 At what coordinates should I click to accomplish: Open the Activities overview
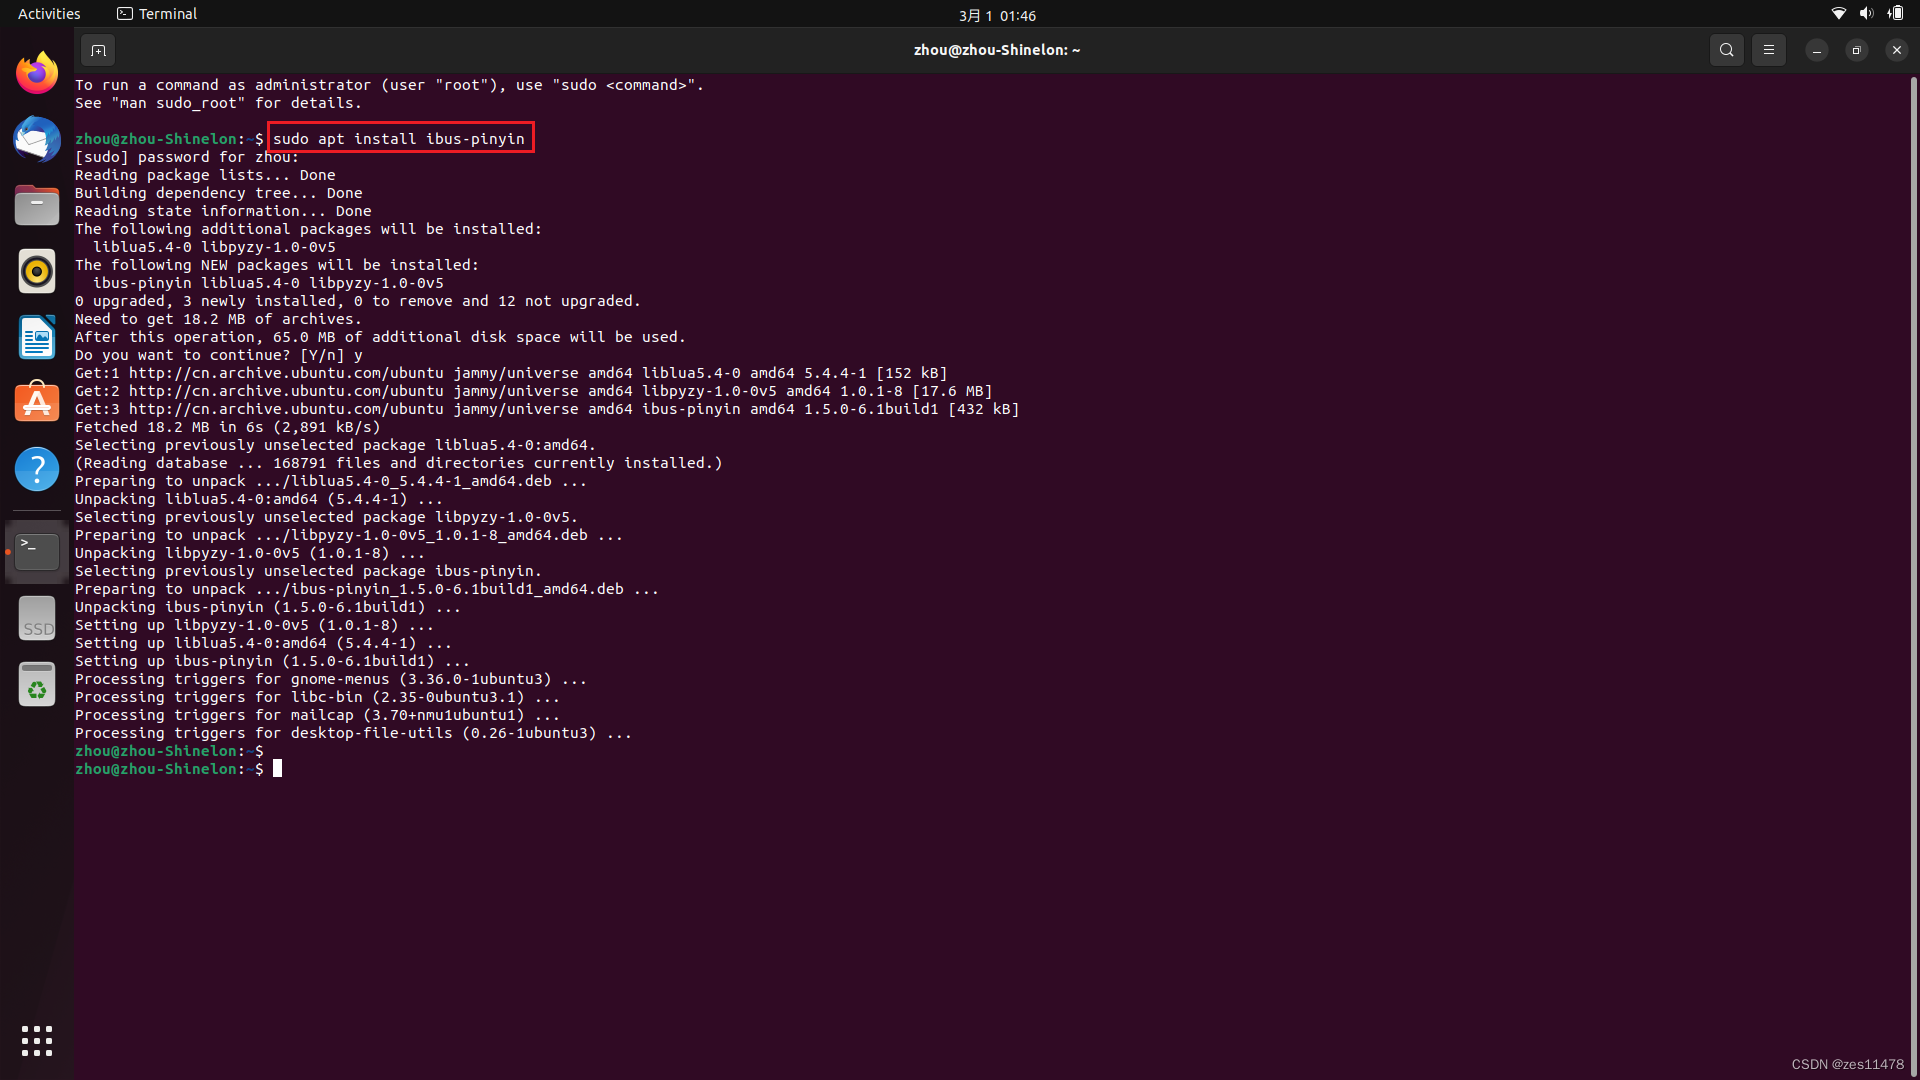tap(49, 13)
